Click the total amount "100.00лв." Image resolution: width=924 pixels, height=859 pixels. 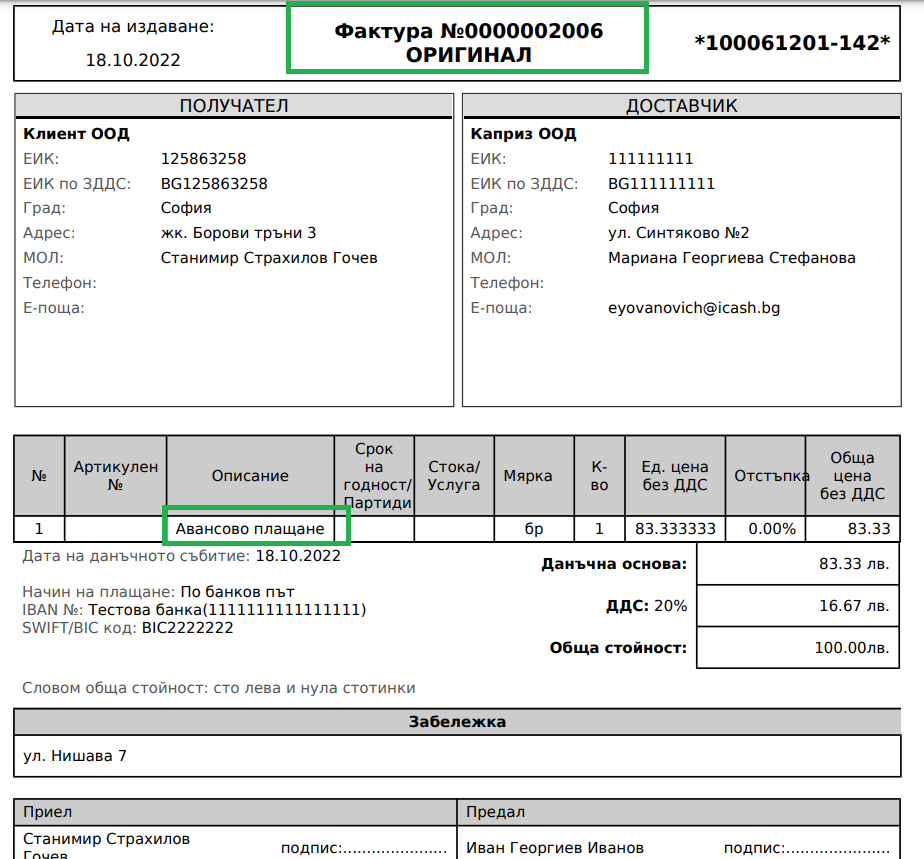852,648
